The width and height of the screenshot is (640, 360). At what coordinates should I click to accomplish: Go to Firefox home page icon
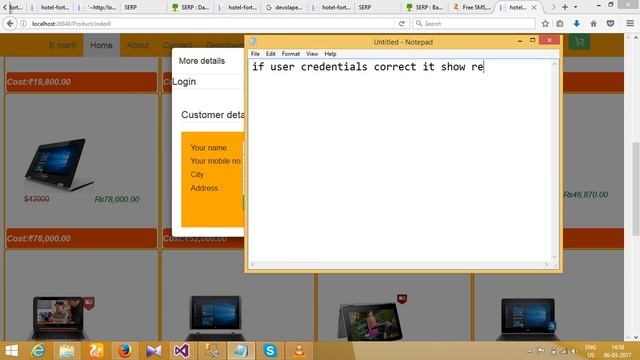pos(593,24)
